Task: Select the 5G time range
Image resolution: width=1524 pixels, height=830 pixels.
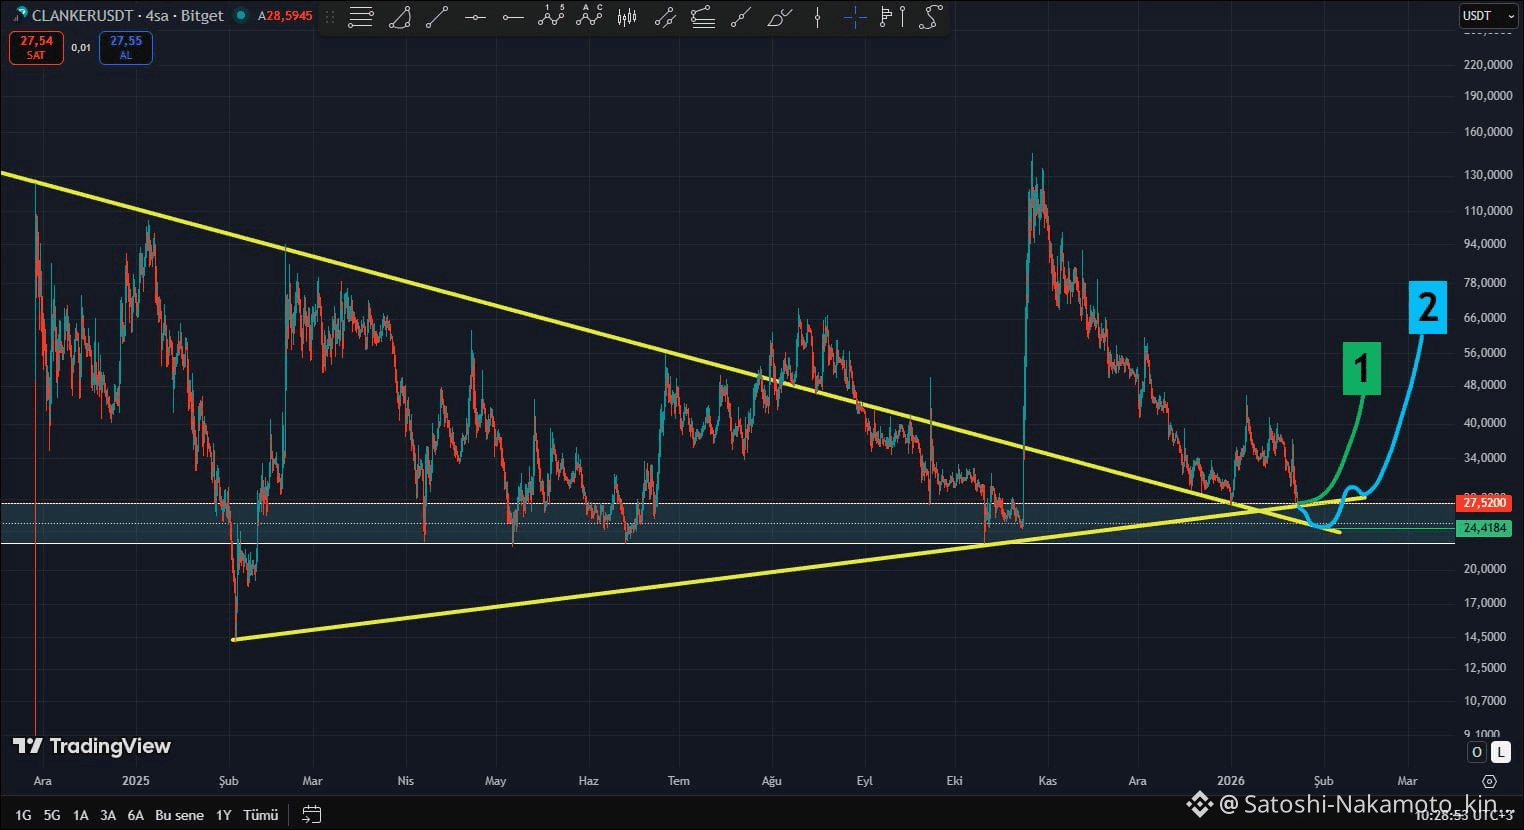Action: [52, 815]
